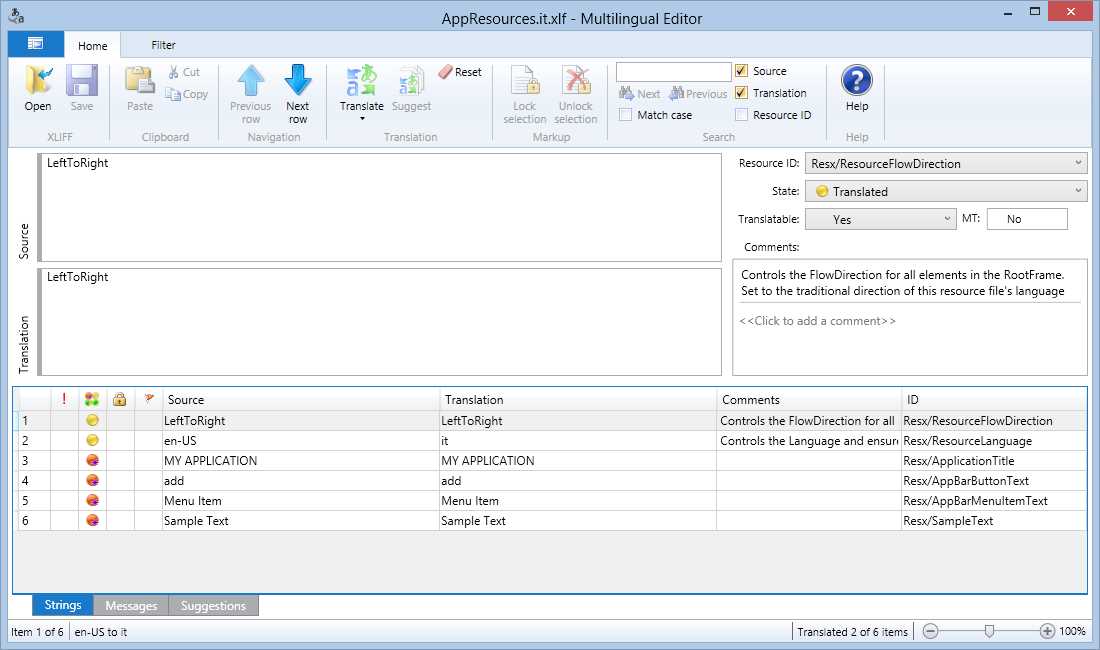This screenshot has height=650, width=1100.
Task: Switch to the Filter tab
Action: [162, 45]
